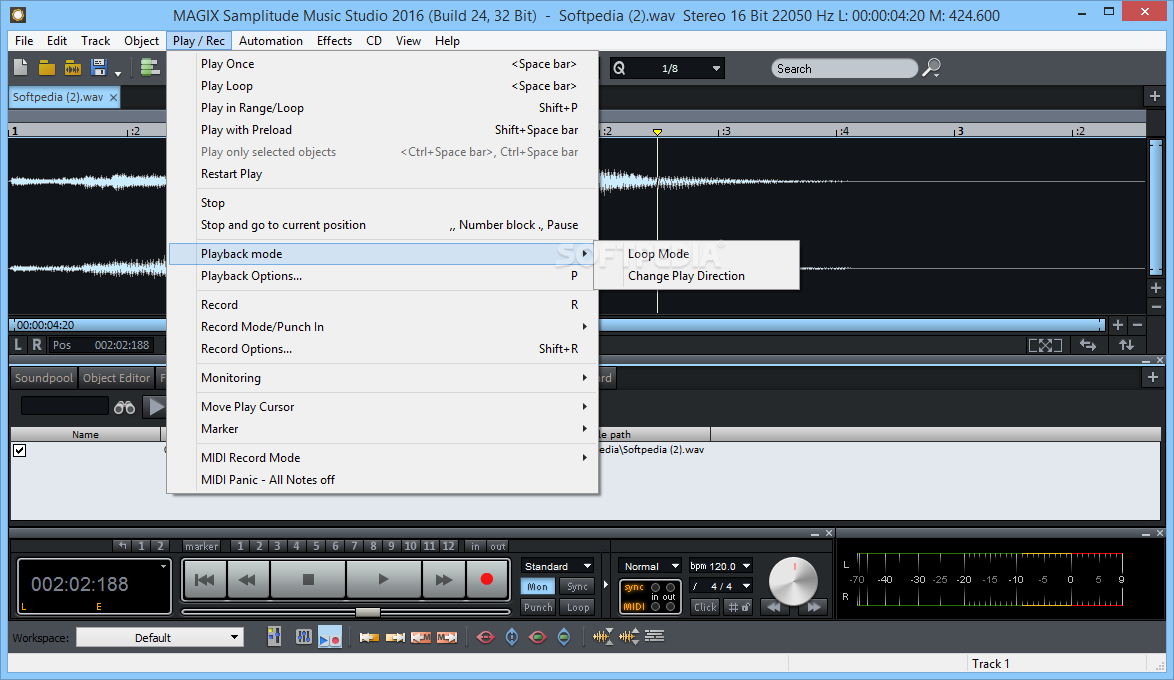This screenshot has height=680, width=1174.
Task: Toggle the Punch button in transport
Action: click(538, 607)
